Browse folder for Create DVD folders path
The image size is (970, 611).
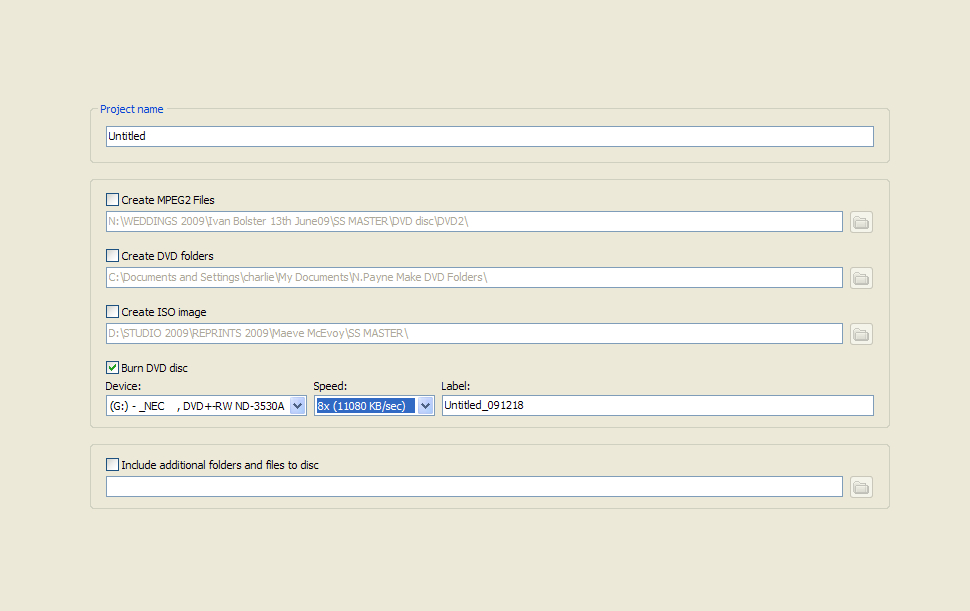tap(861, 278)
